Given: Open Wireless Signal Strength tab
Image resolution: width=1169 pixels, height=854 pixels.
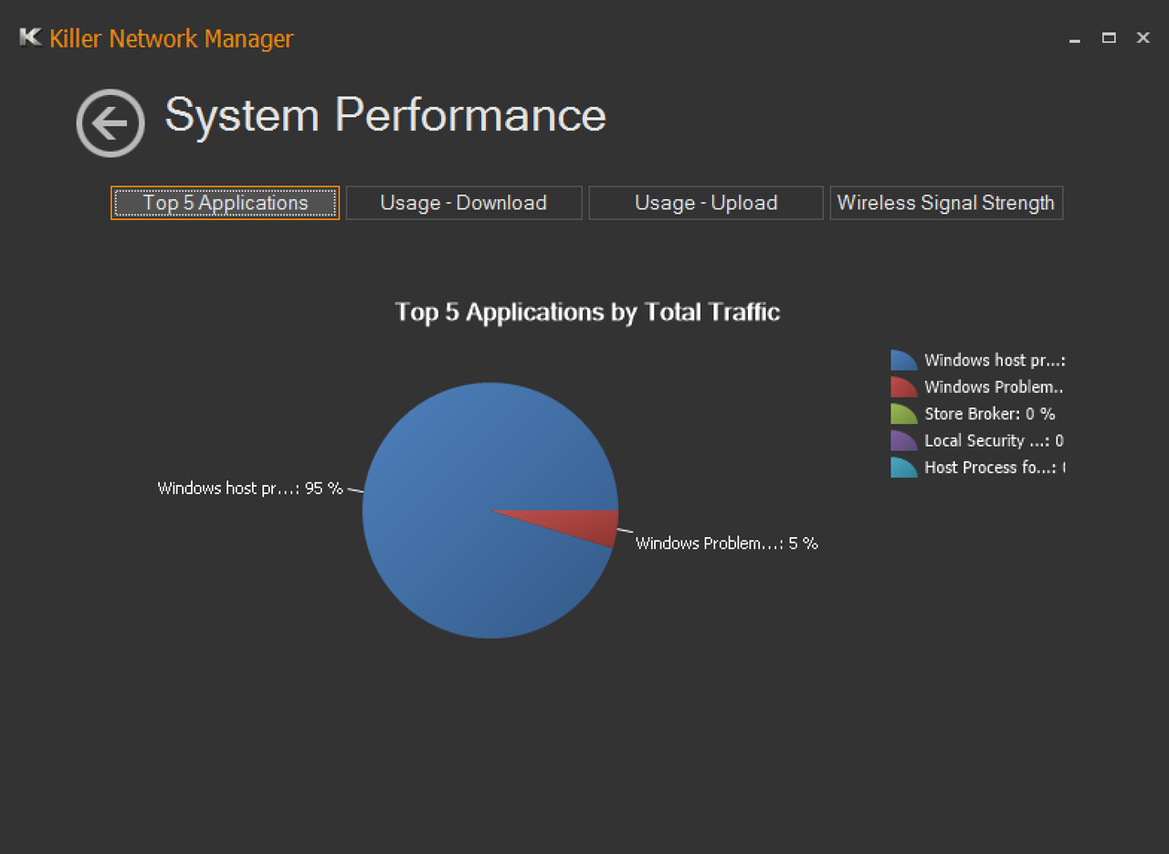Looking at the screenshot, I should click(946, 203).
